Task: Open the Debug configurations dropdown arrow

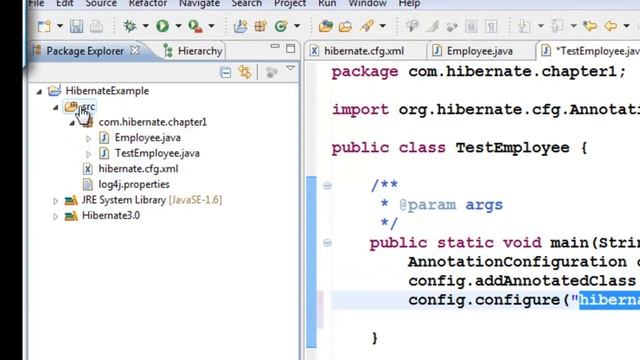Action: [x=145, y=27]
